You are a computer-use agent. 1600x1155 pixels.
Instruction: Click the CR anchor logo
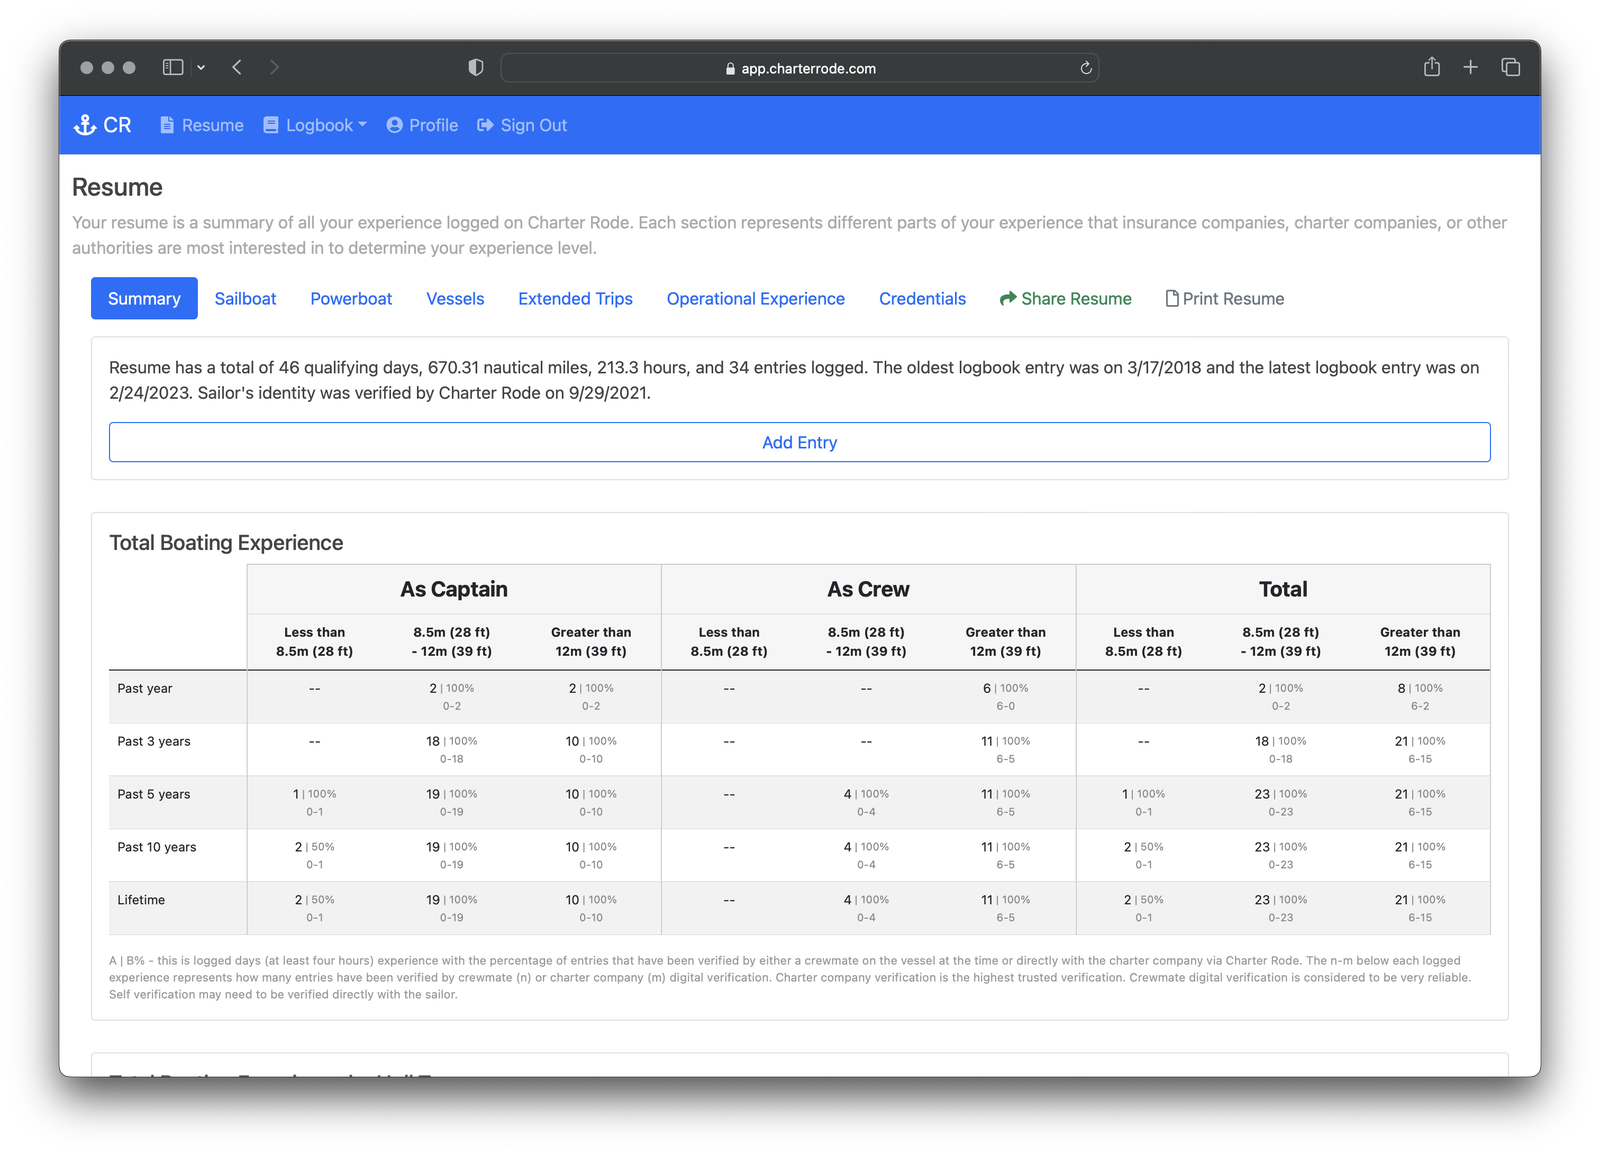(102, 125)
